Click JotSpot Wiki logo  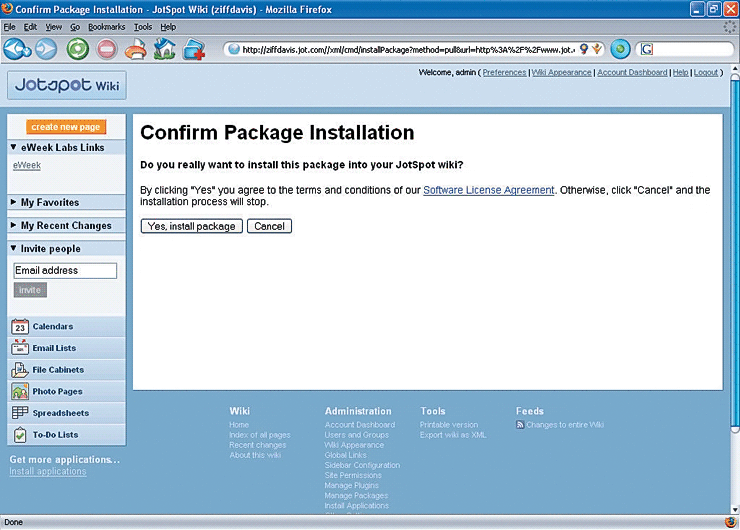tap(67, 85)
